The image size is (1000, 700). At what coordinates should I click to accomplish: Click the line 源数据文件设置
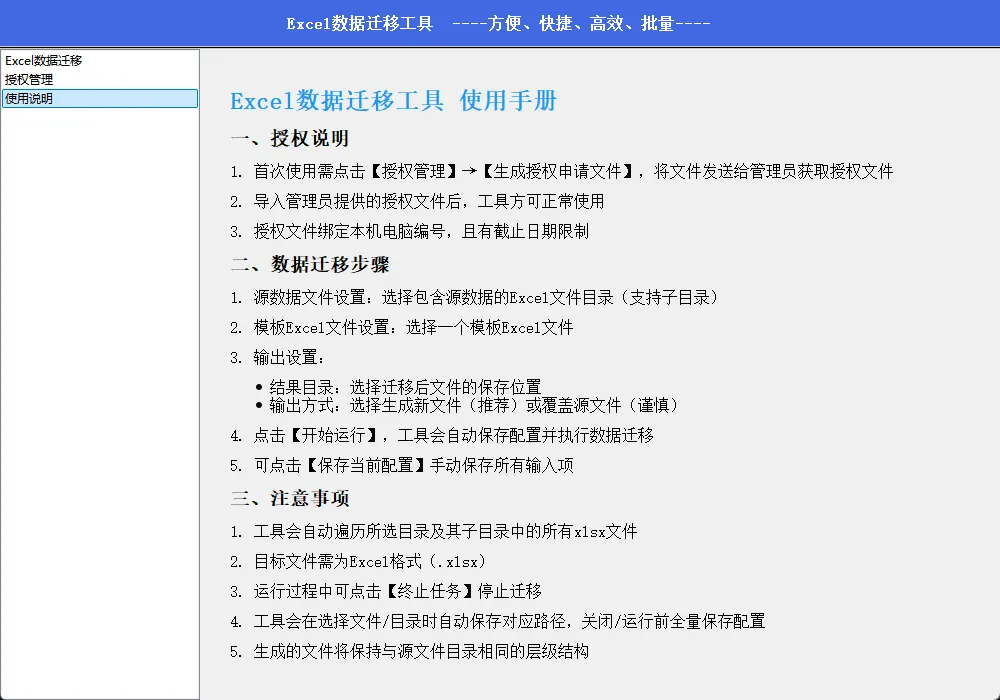(474, 297)
